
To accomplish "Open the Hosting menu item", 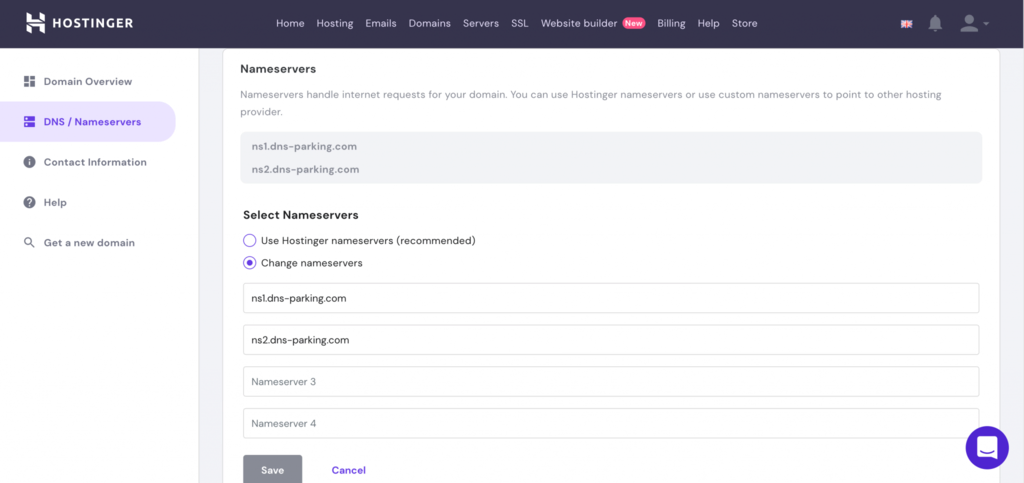I will (x=335, y=23).
